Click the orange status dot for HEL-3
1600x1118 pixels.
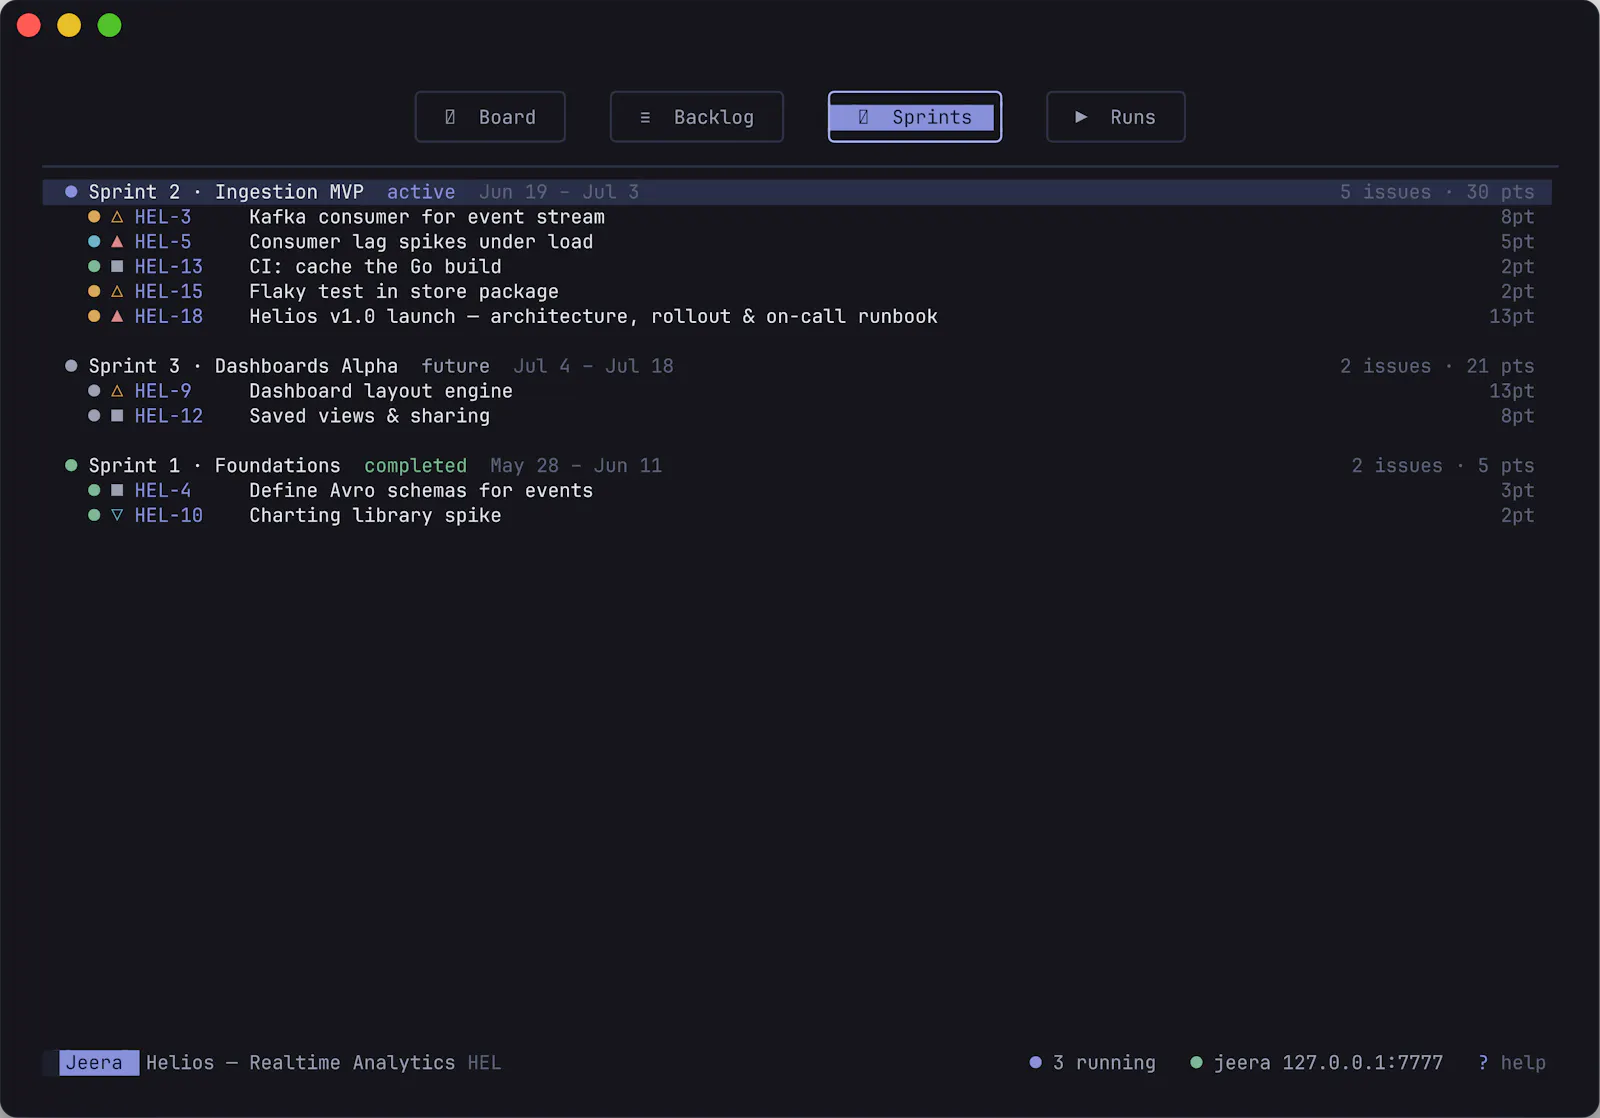(x=94, y=217)
